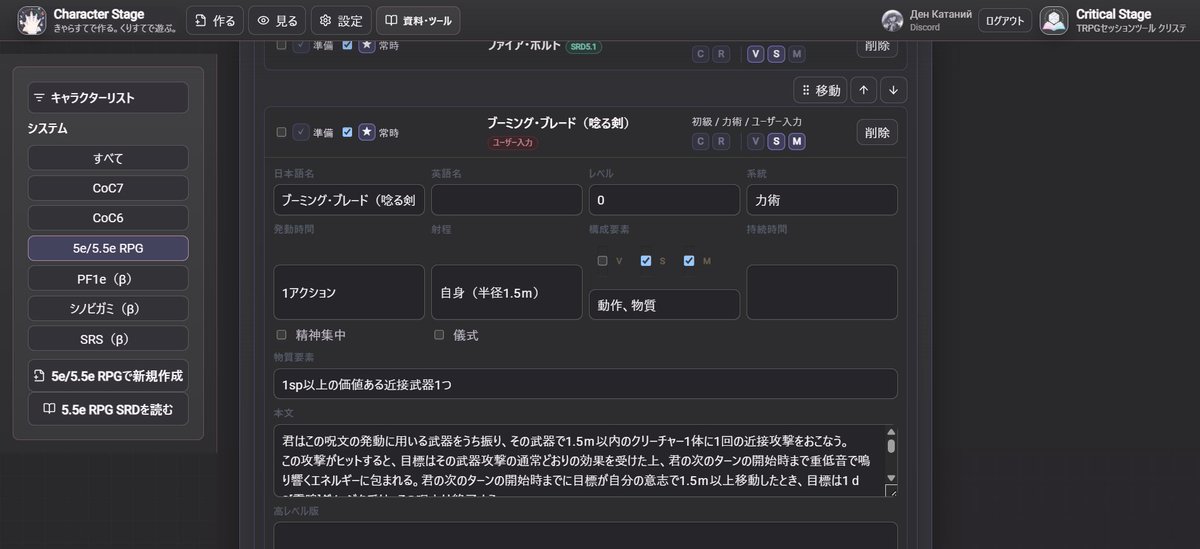Click 5e/5.5e RPGで新規作成 button
The width and height of the screenshot is (1200, 549).
point(108,376)
